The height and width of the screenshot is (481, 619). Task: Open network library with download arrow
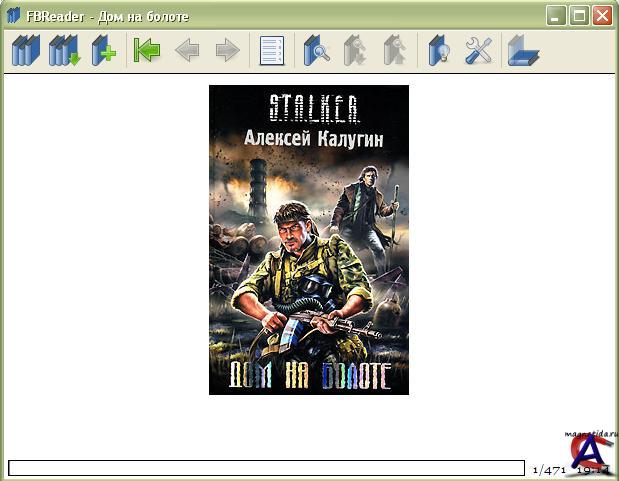[65, 50]
